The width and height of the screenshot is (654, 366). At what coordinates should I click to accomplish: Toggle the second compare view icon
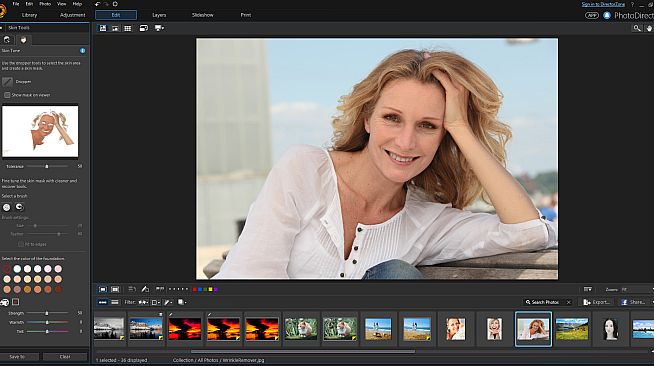[x=115, y=289]
